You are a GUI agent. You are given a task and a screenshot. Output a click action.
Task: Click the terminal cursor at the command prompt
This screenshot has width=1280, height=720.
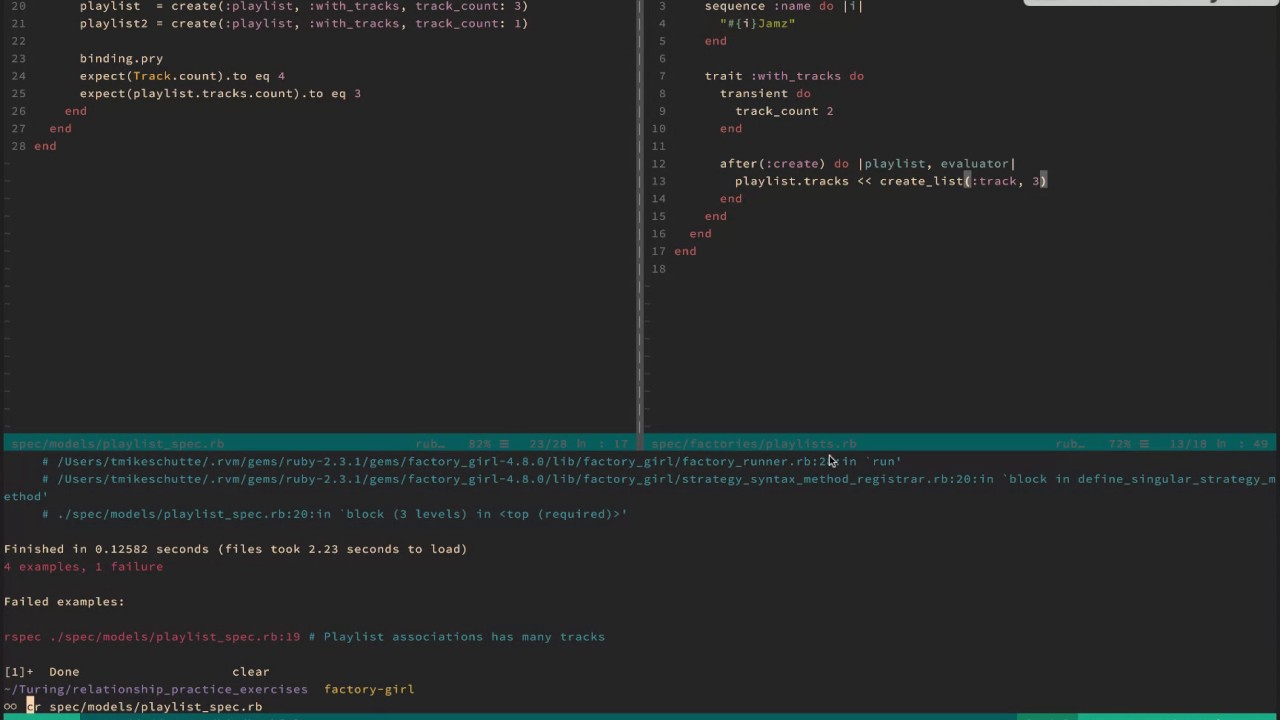click(30, 706)
